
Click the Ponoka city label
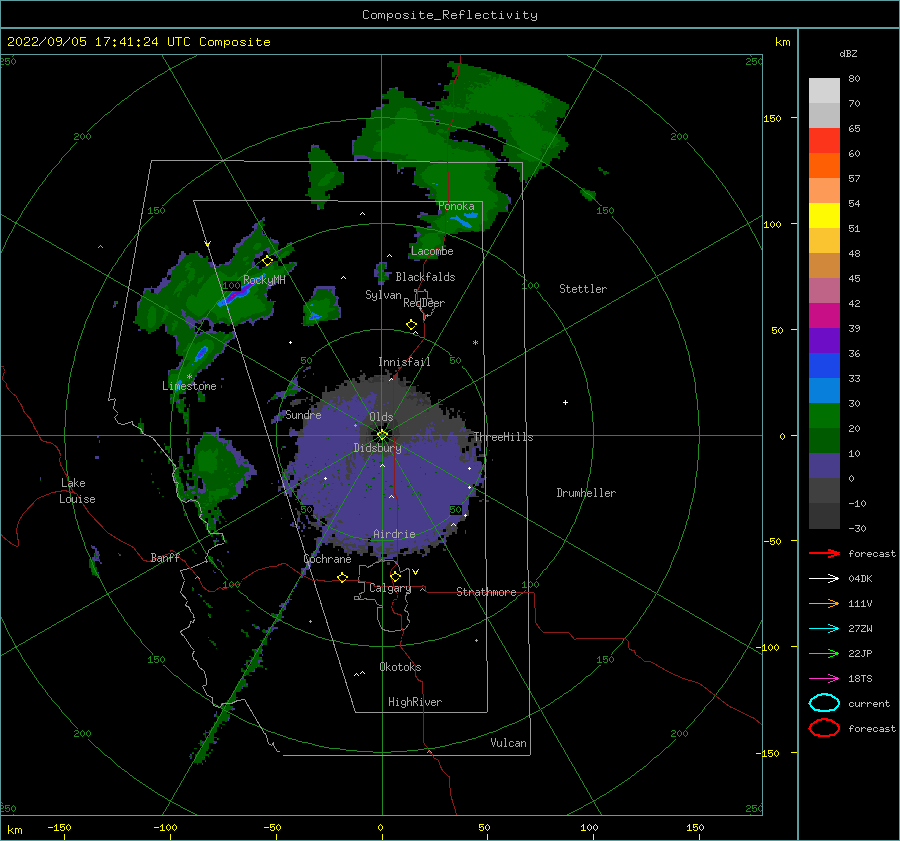(456, 206)
